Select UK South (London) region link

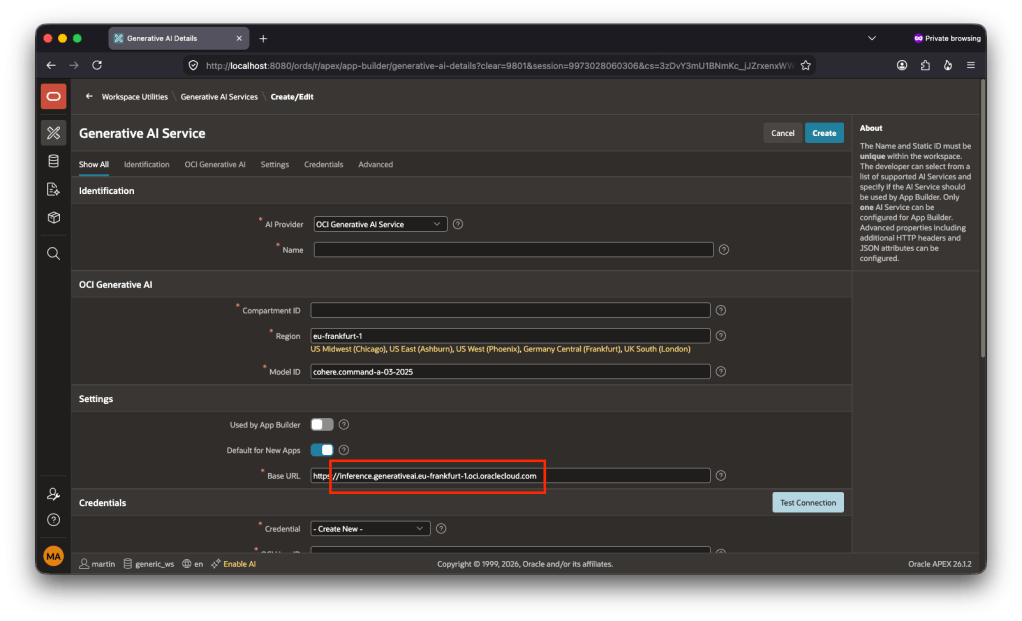click(657, 349)
